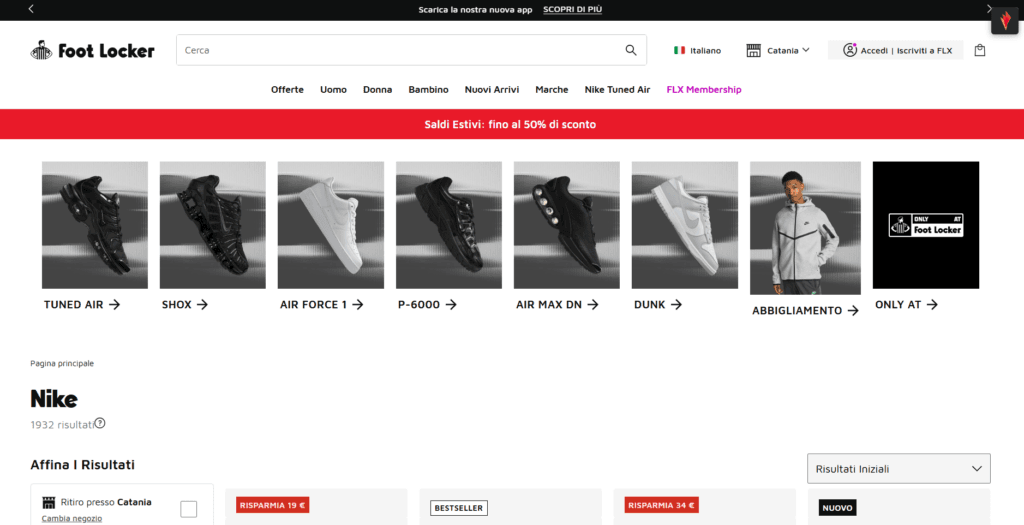Open the Only At Foot Locker thumbnail
Image resolution: width=1024 pixels, height=525 pixels.
coord(926,225)
